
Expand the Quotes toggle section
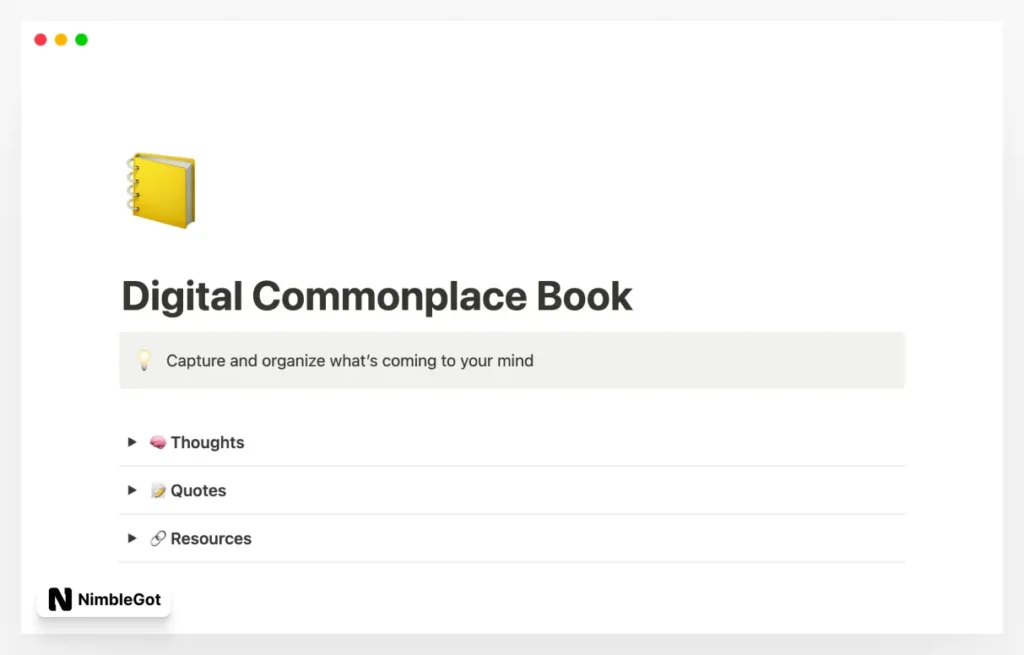point(132,490)
